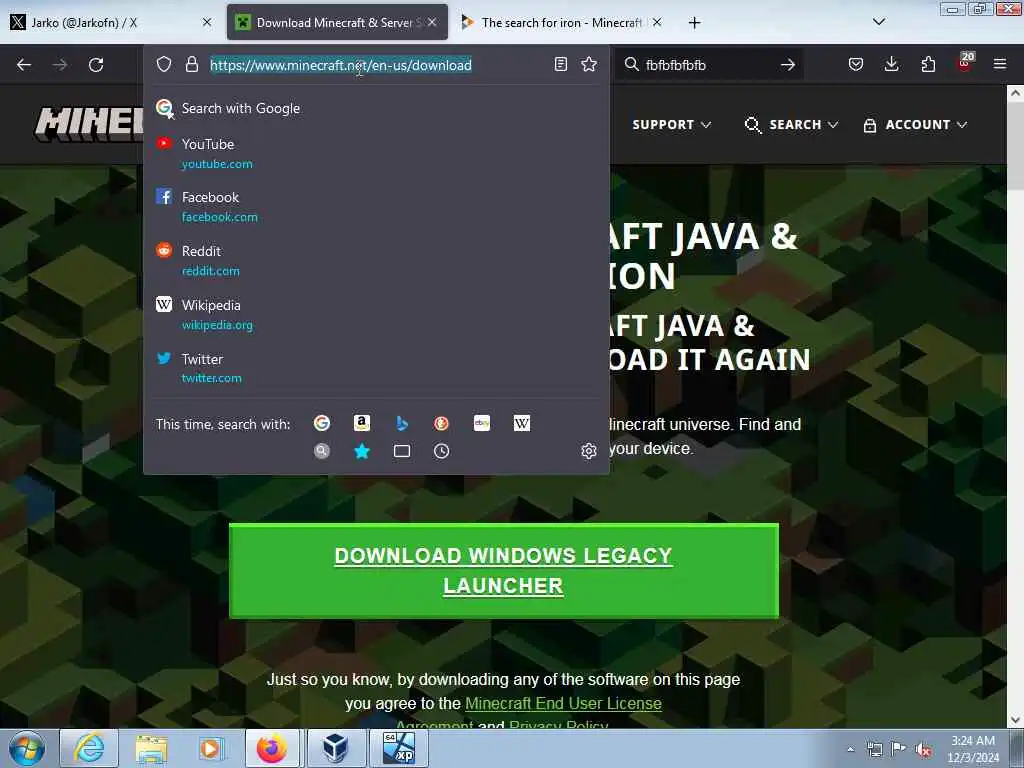The width and height of the screenshot is (1024, 768).
Task: Search this time with eBay
Action: pos(482,423)
